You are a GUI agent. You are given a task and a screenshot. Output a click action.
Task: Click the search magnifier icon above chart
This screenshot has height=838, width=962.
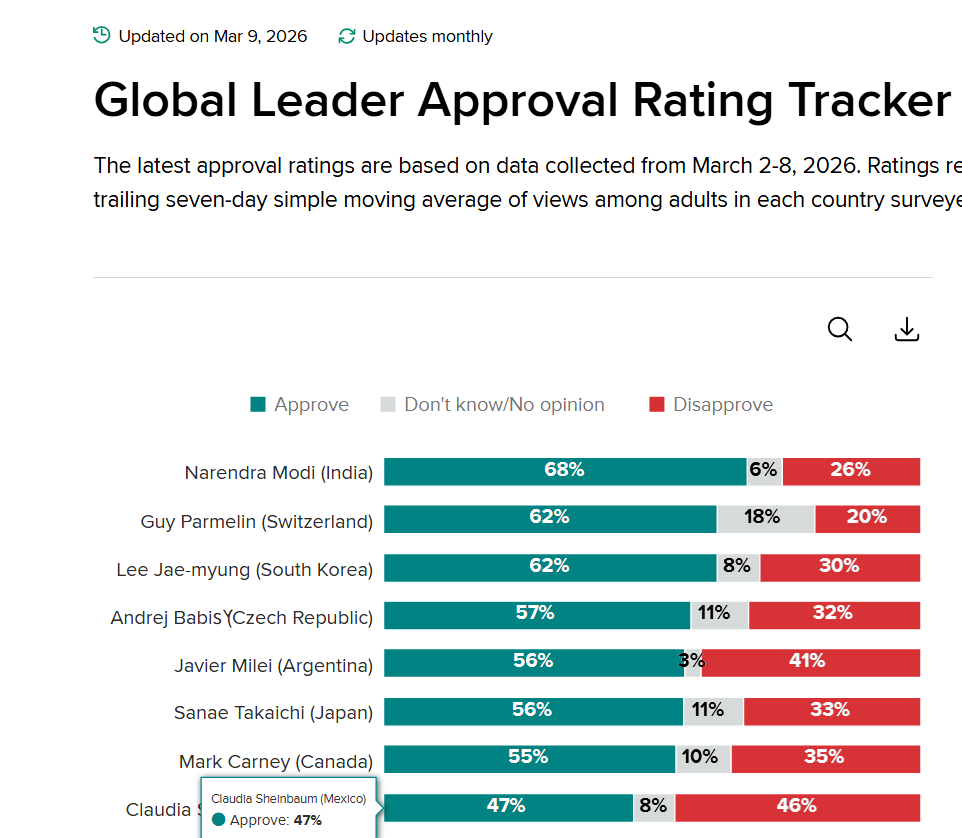pyautogui.click(x=839, y=329)
